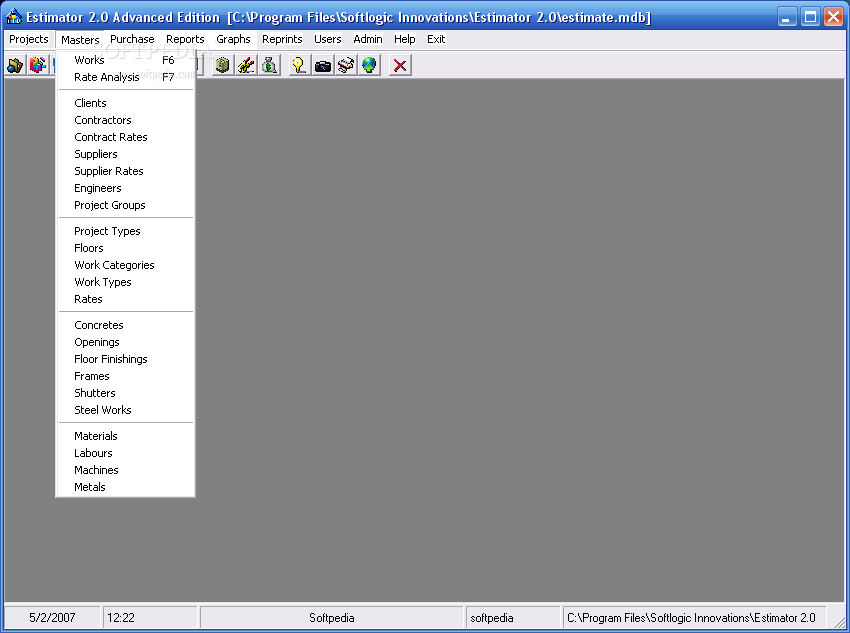Open the Purchase menu
The height and width of the screenshot is (633, 850).
132,39
